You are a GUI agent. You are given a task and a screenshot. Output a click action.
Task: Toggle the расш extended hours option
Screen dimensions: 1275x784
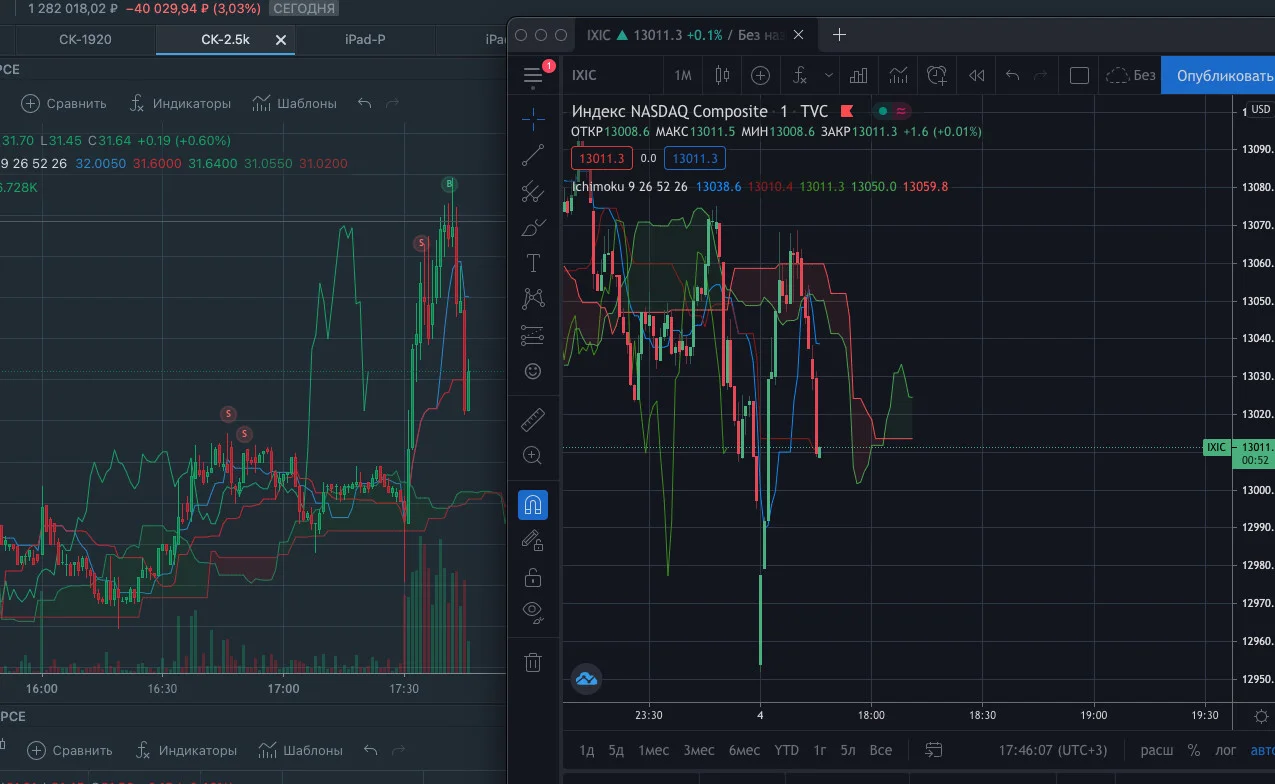(x=1157, y=750)
